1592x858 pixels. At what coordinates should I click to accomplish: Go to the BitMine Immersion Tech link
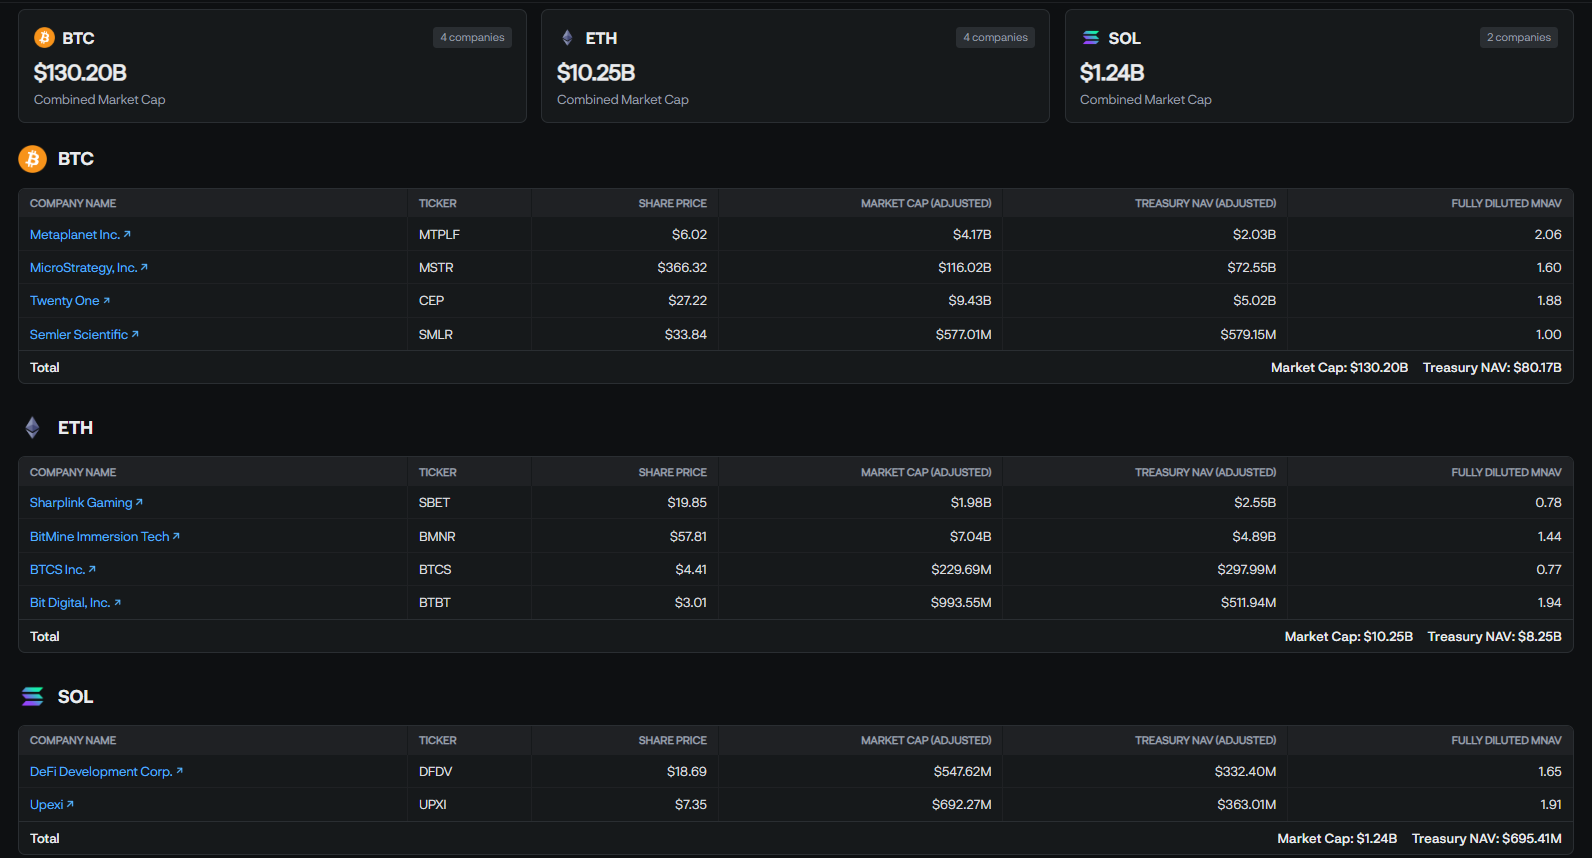(x=100, y=537)
